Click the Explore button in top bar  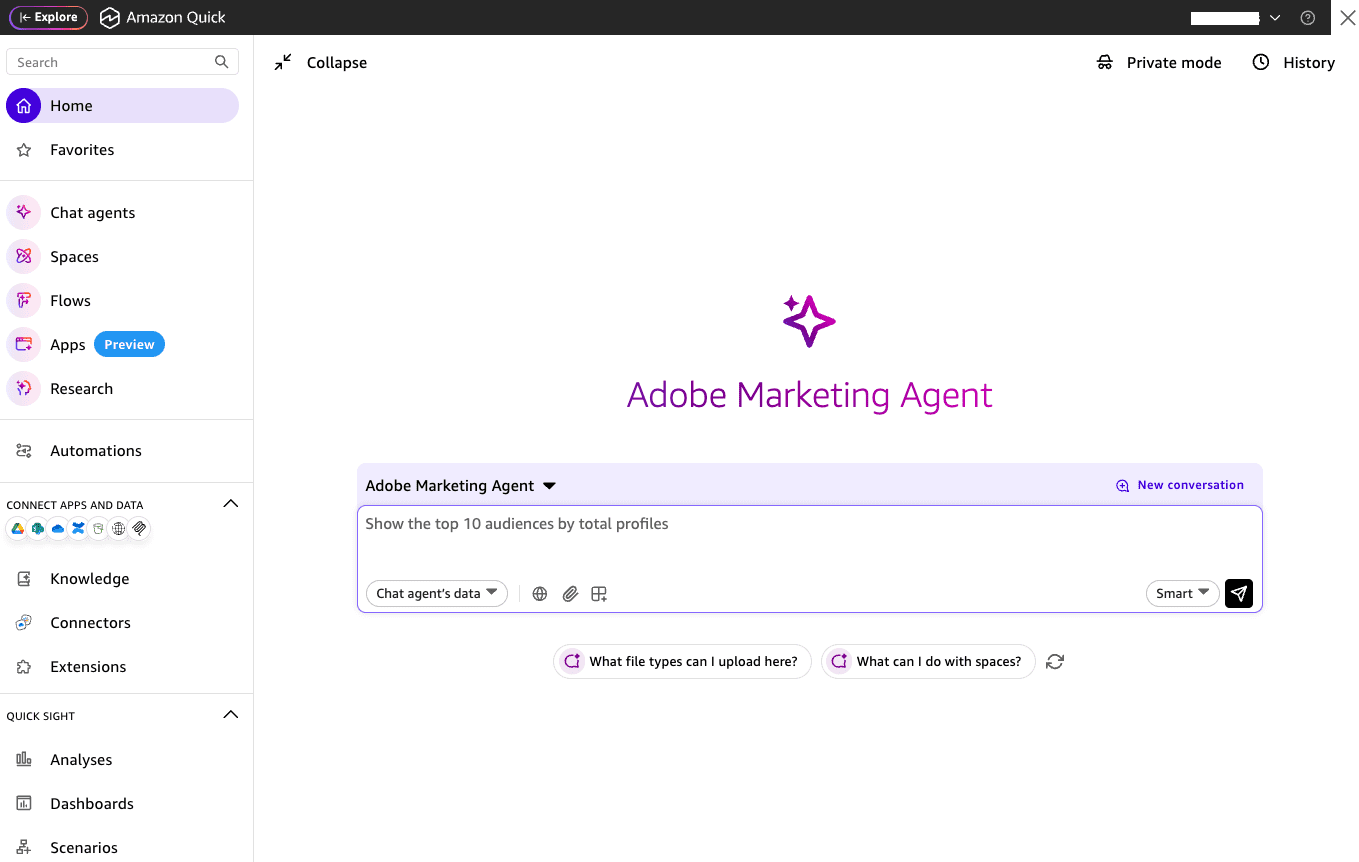[x=49, y=17]
